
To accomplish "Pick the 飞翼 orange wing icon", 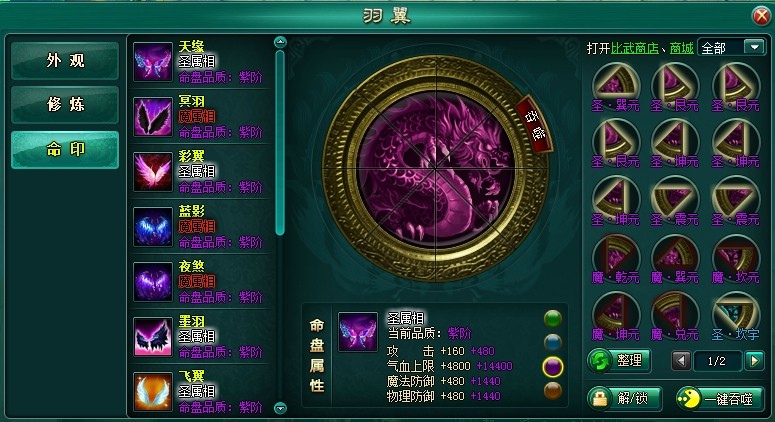I will point(153,392).
